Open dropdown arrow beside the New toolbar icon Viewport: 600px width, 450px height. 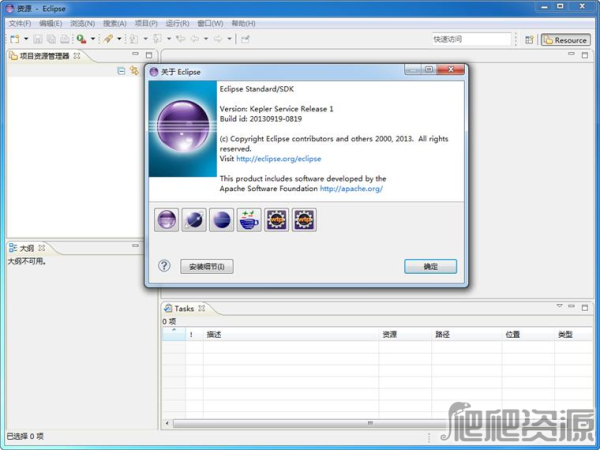pyautogui.click(x=26, y=40)
